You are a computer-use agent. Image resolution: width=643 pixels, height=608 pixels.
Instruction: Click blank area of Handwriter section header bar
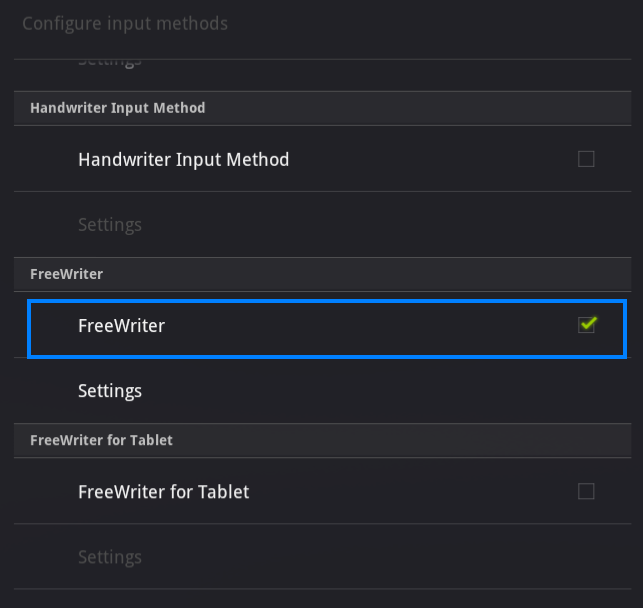[x=420, y=108]
